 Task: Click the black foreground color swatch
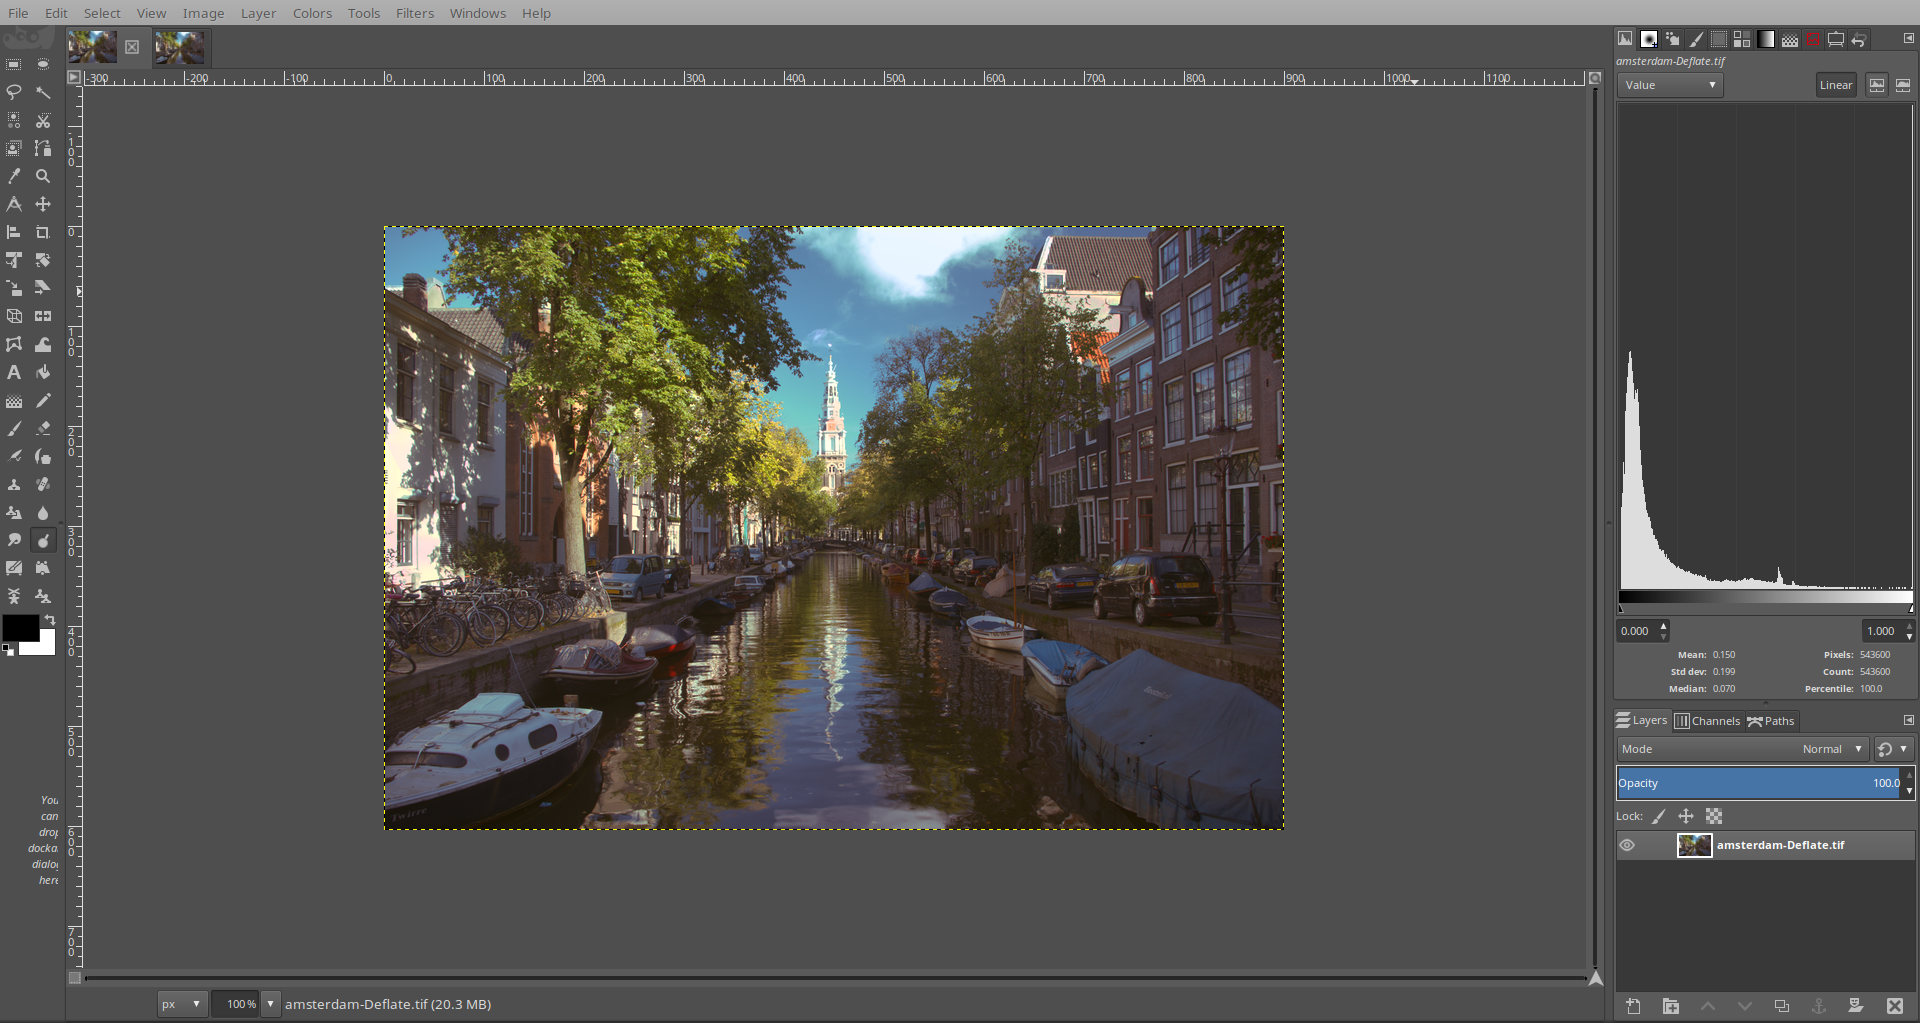(x=20, y=628)
